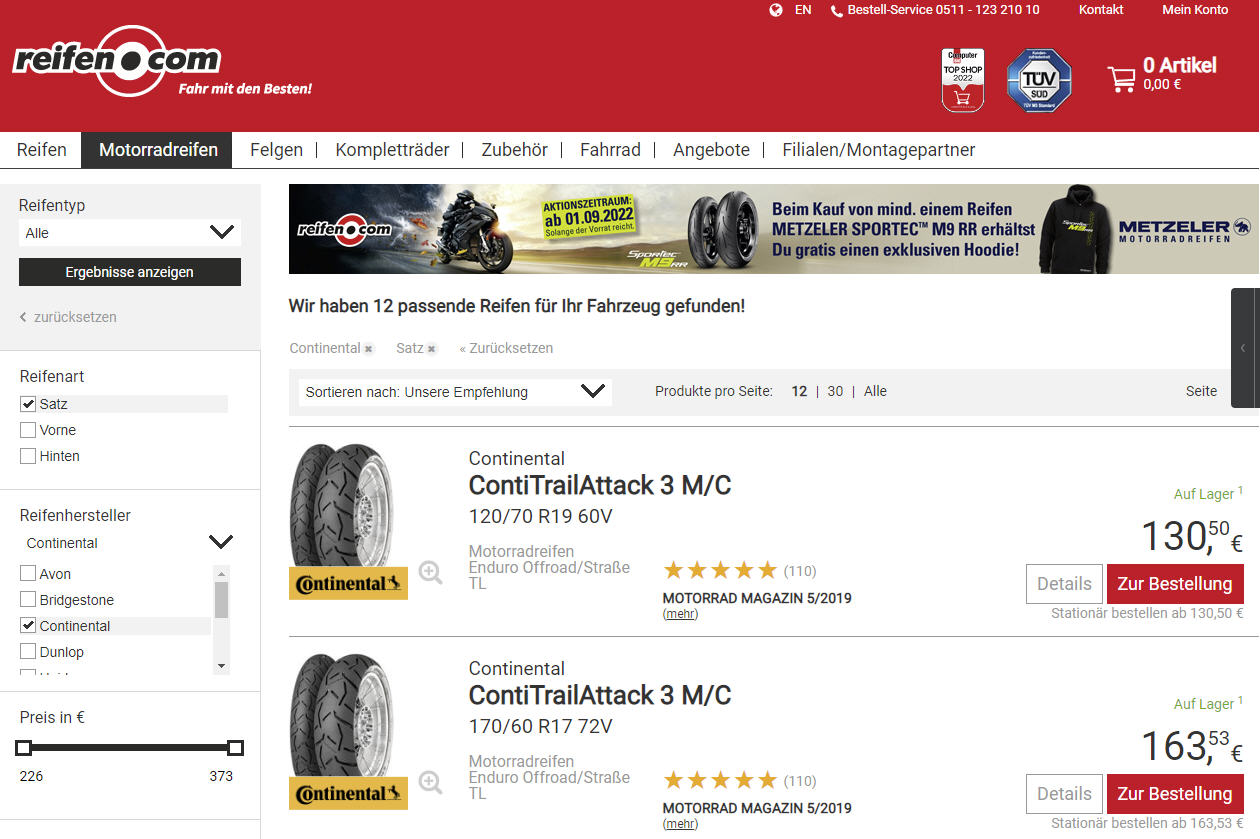
Task: Click mehr under the first Motorrad Magazin test
Action: point(681,614)
